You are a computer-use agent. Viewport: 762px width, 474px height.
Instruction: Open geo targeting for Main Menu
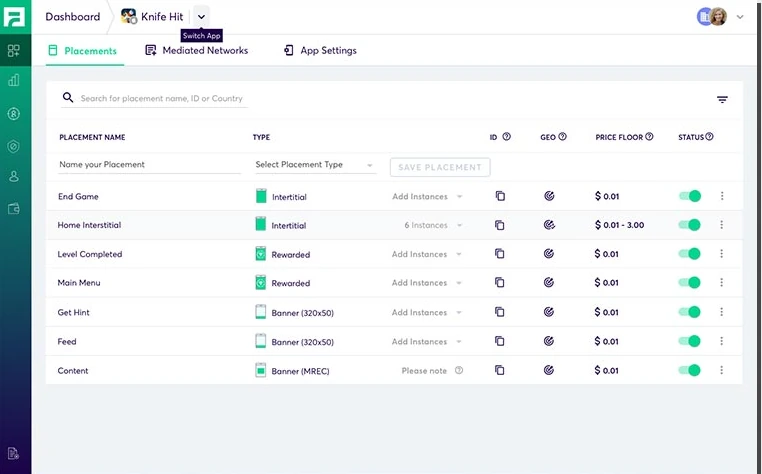pos(549,282)
